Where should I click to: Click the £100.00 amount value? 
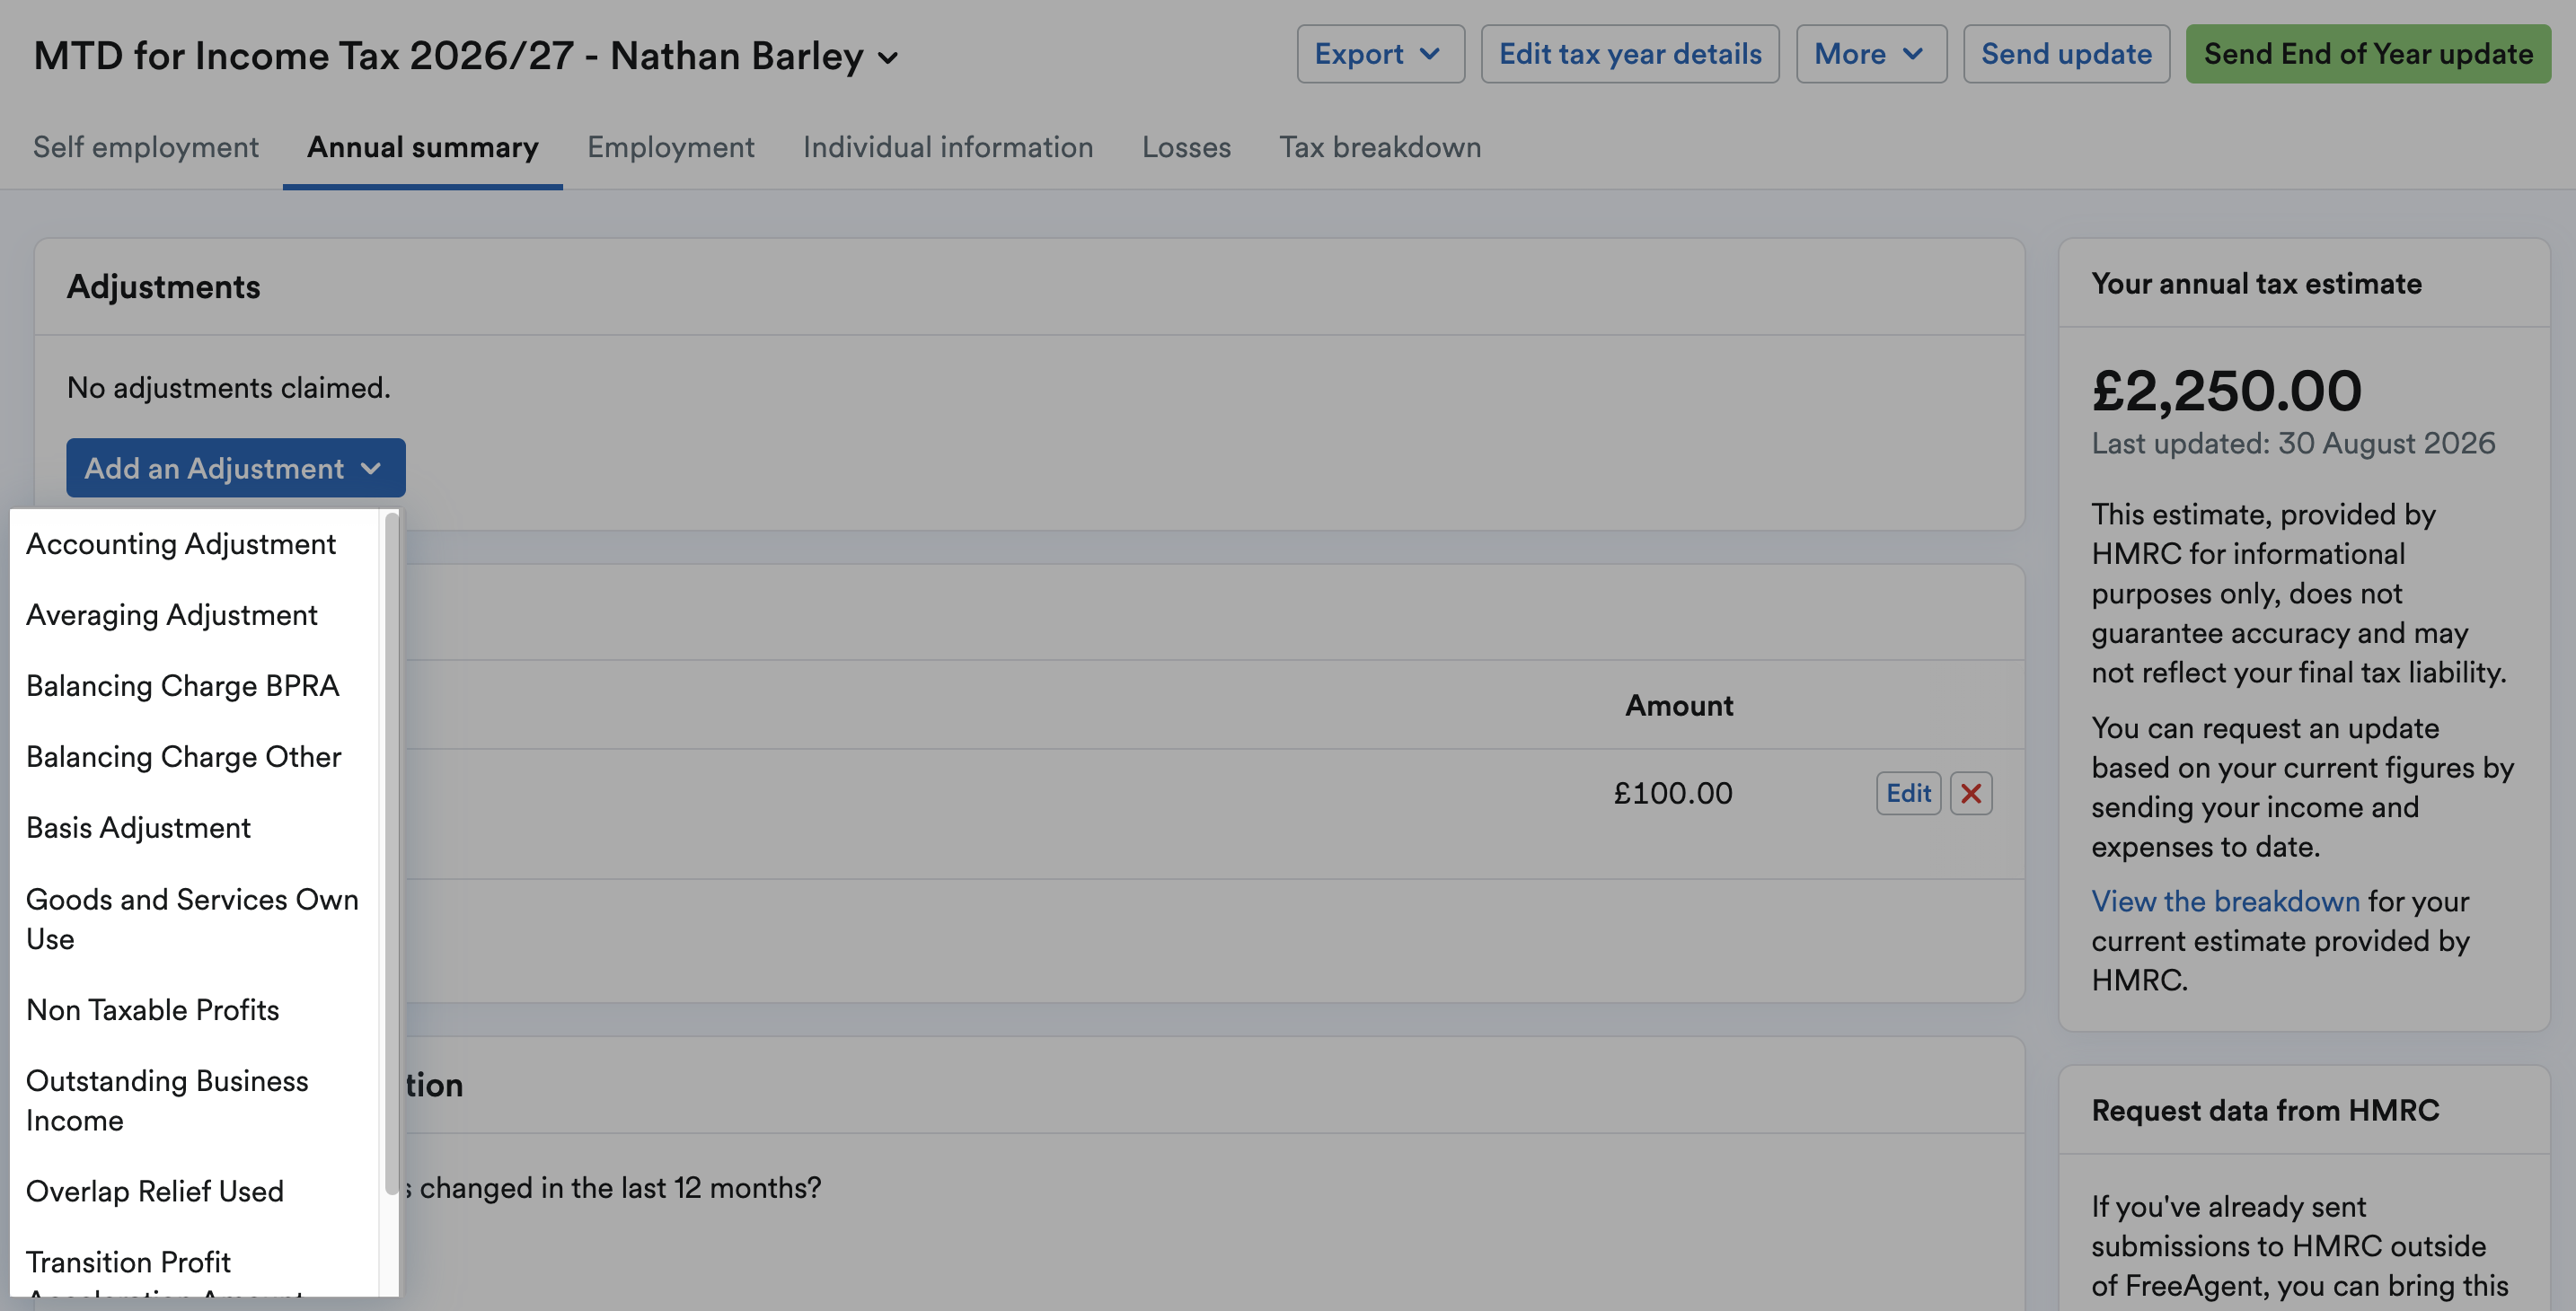coord(1672,794)
